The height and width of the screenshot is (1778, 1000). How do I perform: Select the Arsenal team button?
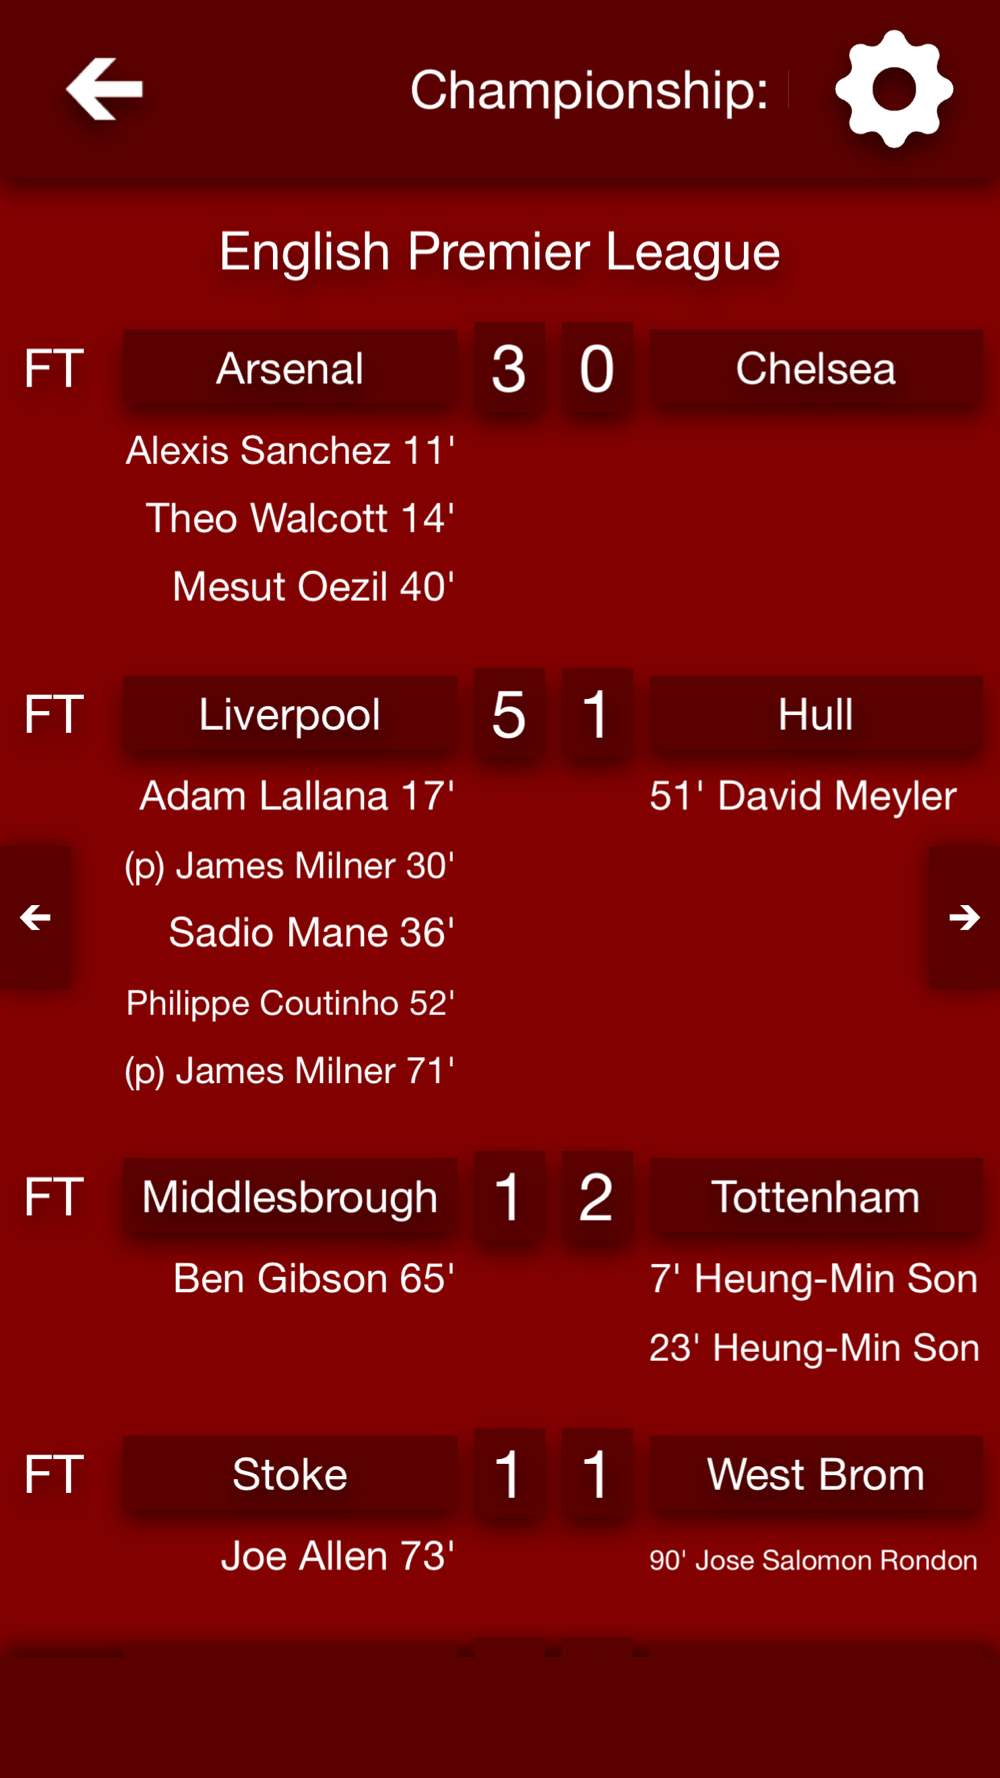[x=290, y=368]
